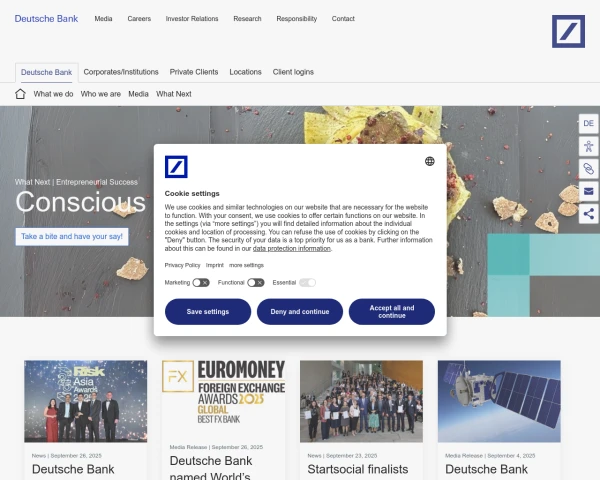The height and width of the screenshot is (480, 600).
Task: Open language globe in cookie dialog
Action: pos(429,161)
